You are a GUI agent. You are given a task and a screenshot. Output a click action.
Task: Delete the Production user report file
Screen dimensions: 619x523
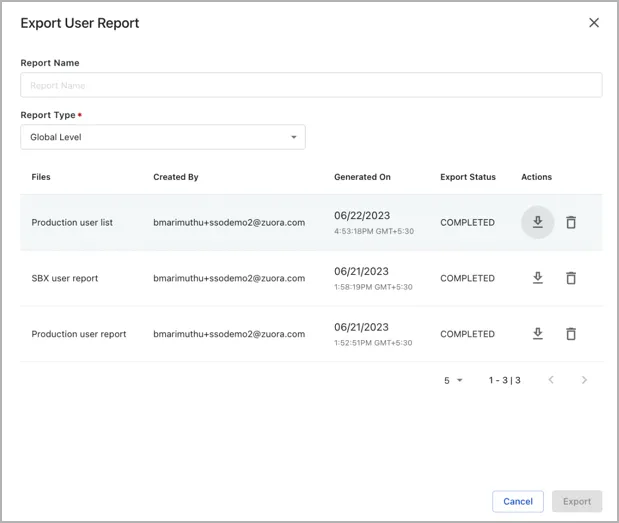point(571,334)
